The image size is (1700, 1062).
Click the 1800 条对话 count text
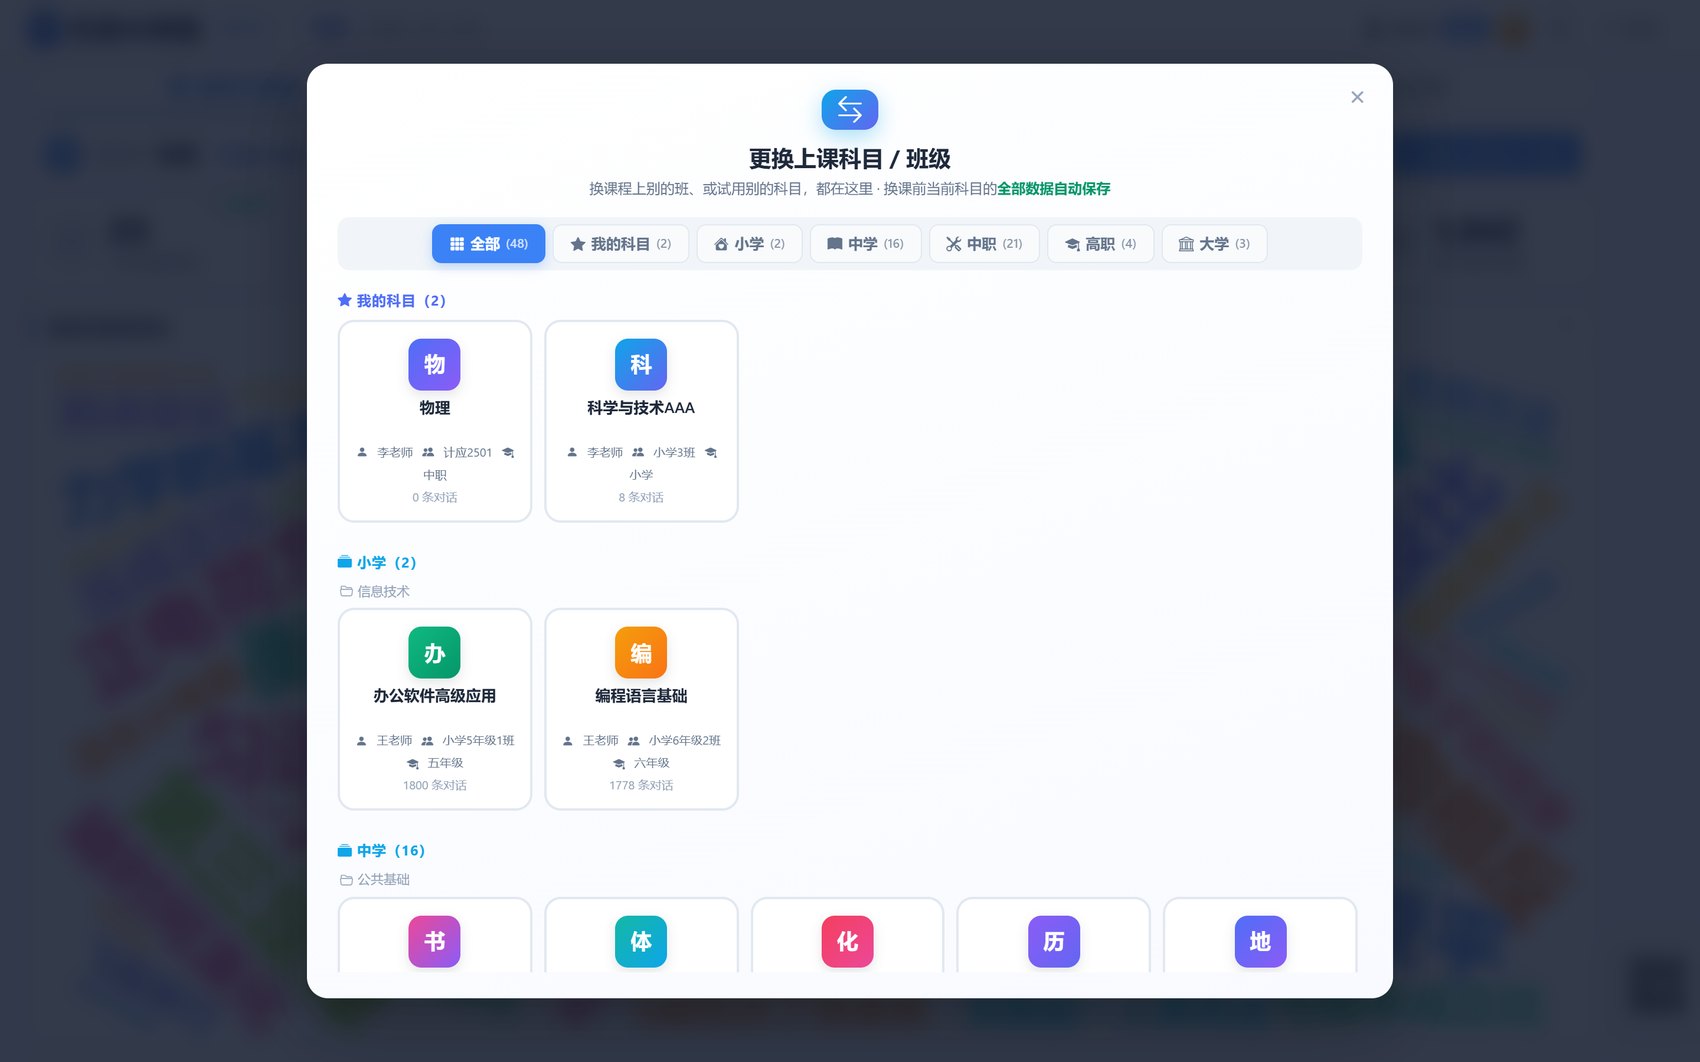[434, 785]
